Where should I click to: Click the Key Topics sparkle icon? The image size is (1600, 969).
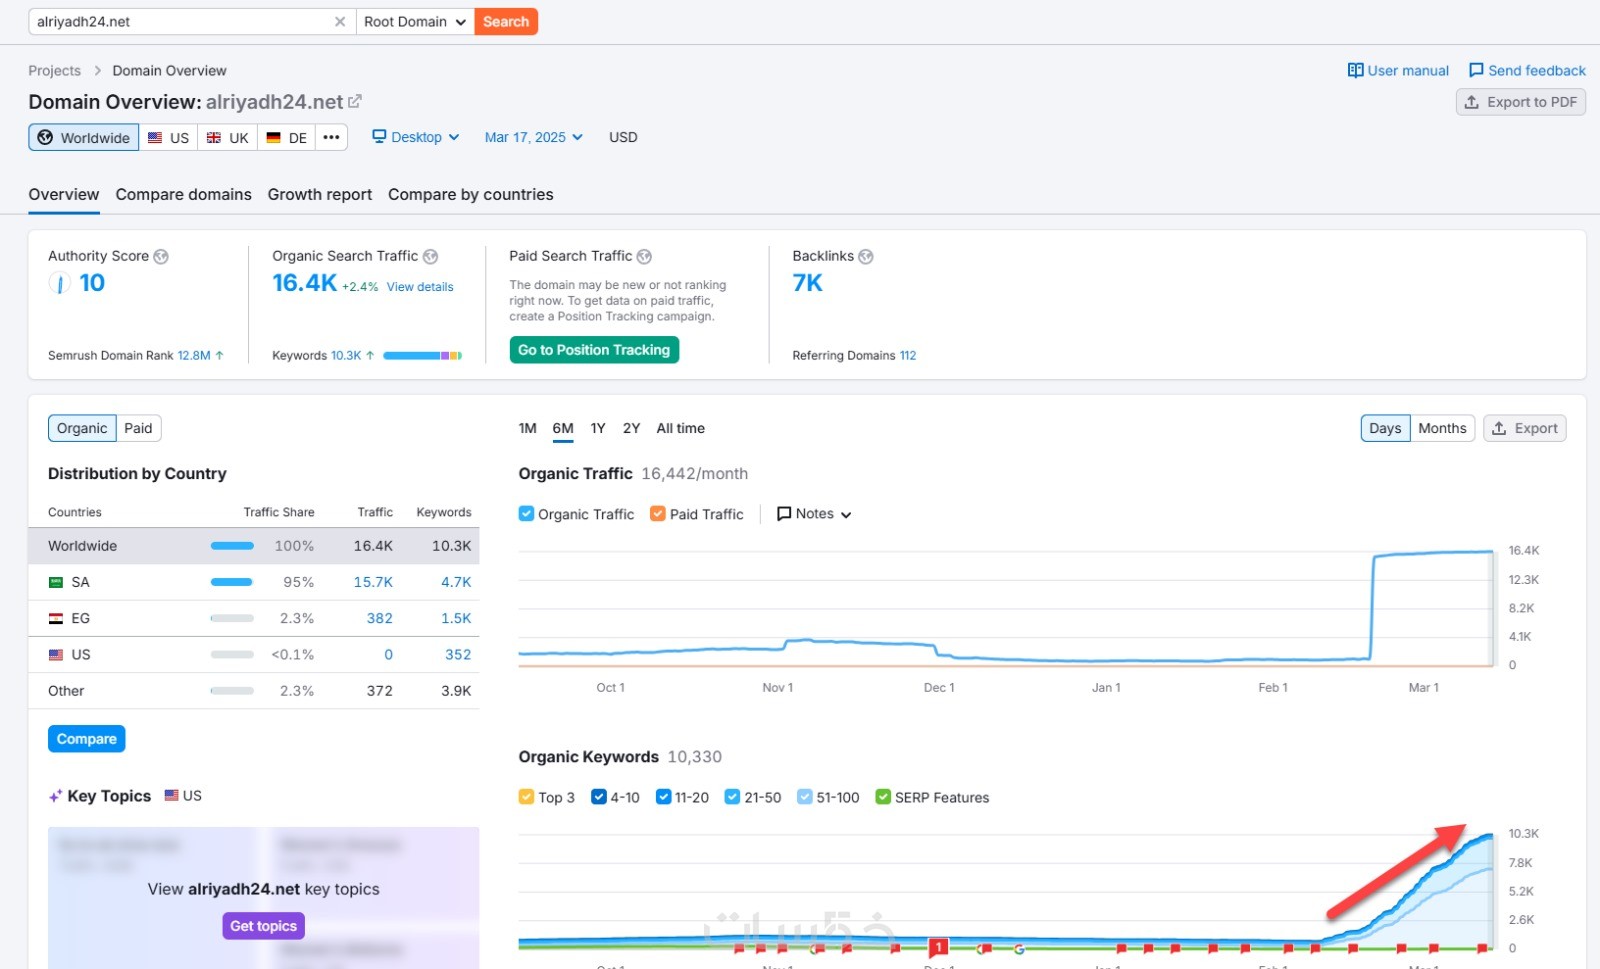(x=55, y=796)
